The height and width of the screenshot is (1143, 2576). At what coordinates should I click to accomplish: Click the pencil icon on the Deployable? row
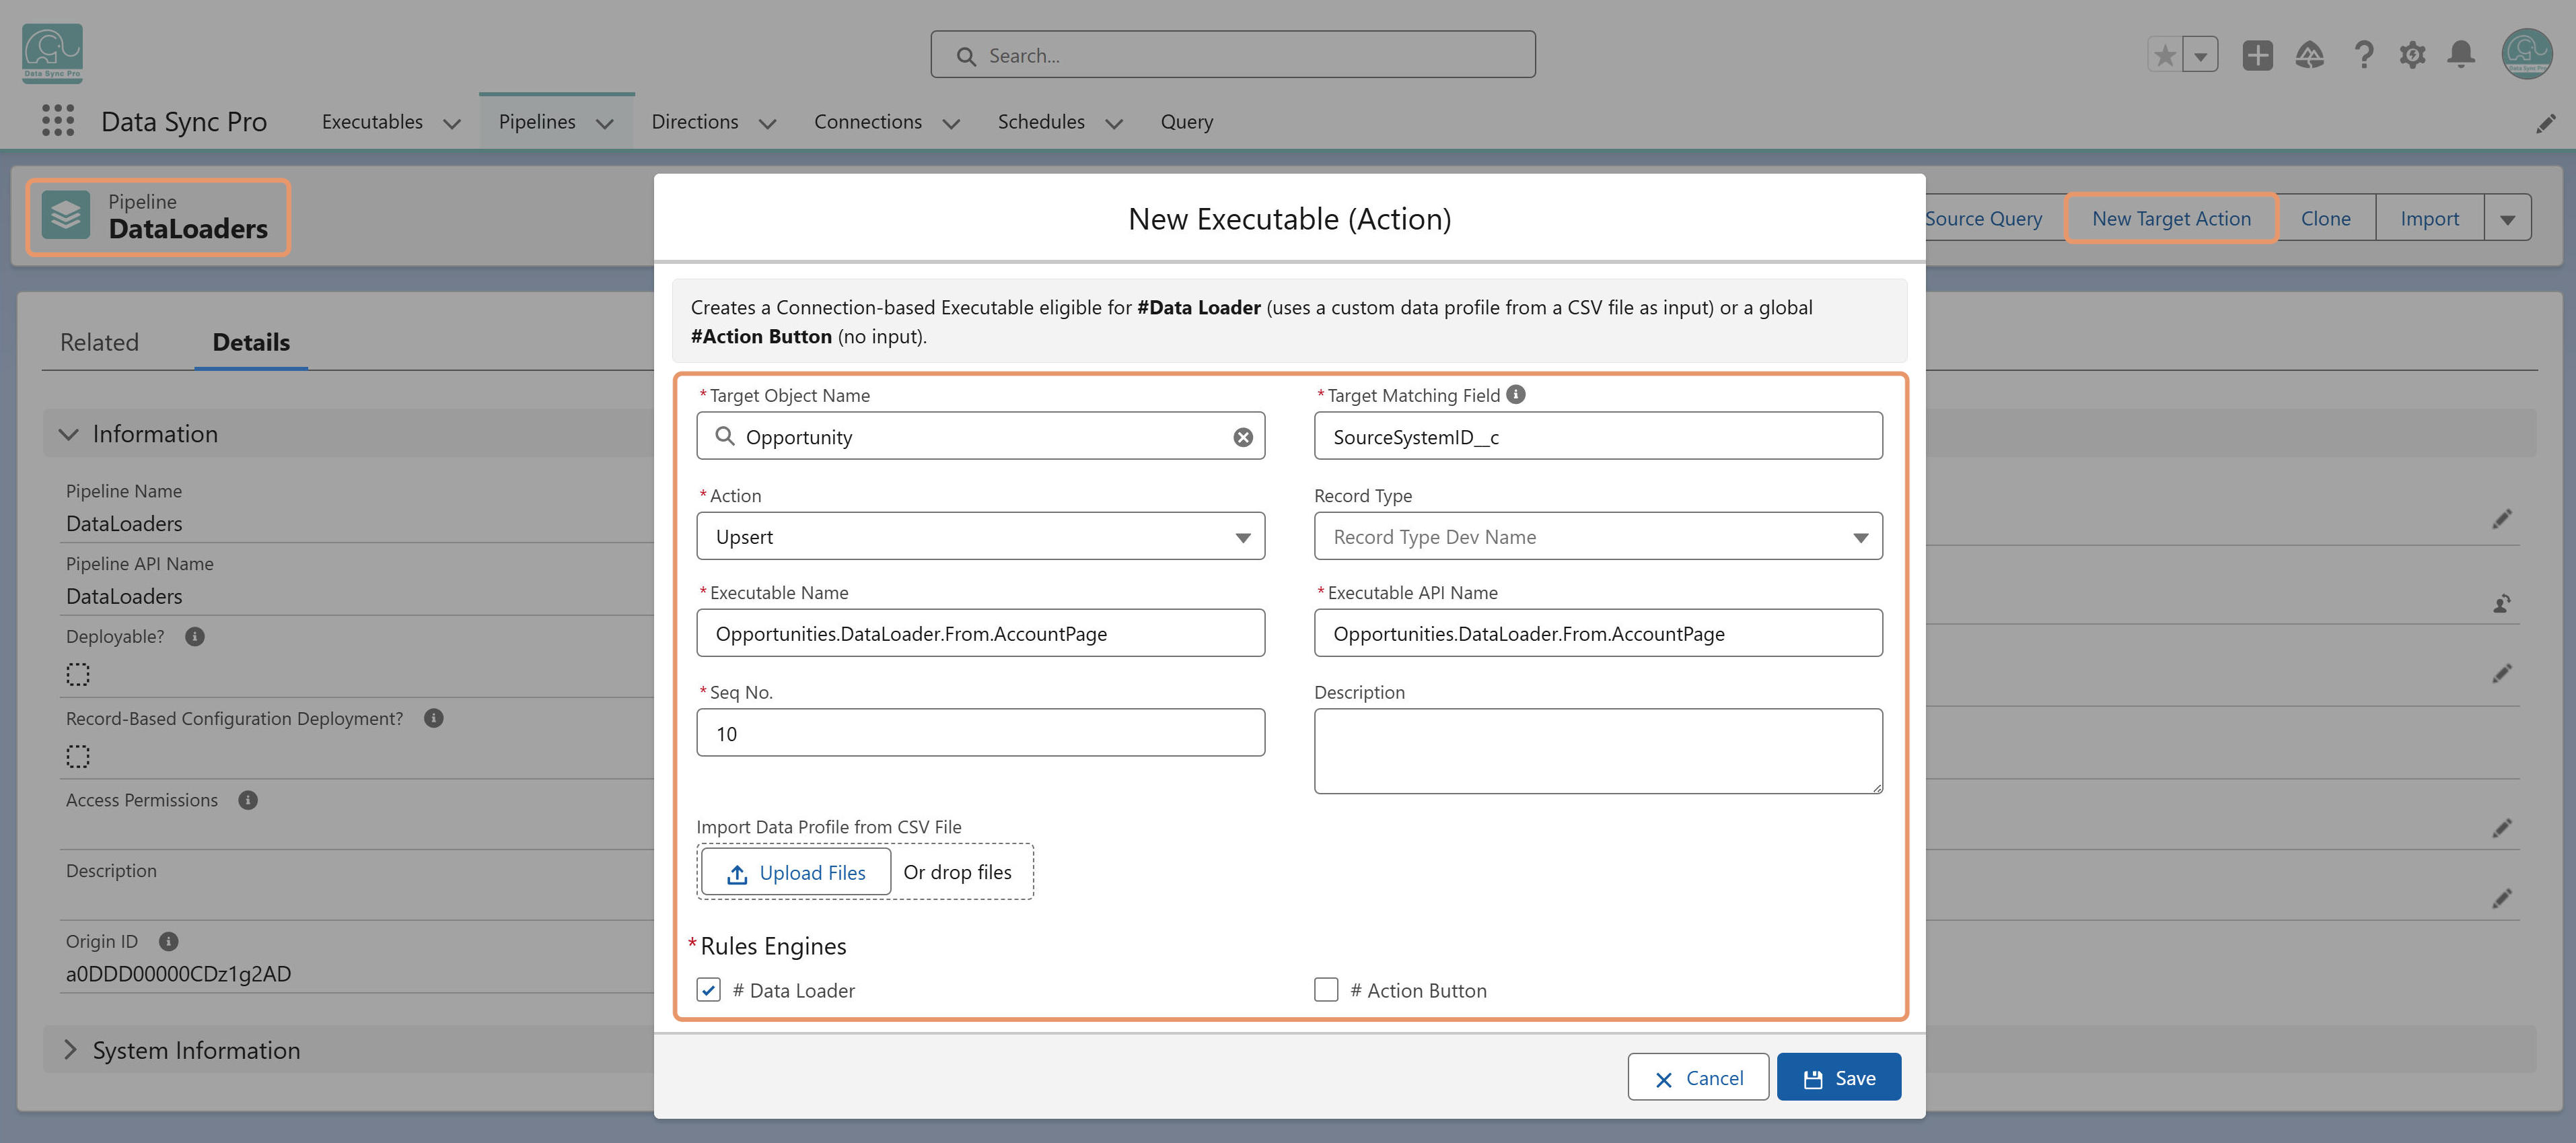(2501, 673)
